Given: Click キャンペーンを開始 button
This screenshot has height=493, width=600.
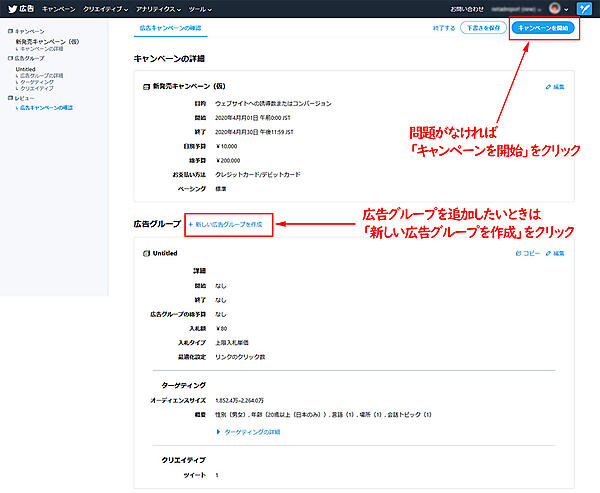Looking at the screenshot, I should point(543,28).
